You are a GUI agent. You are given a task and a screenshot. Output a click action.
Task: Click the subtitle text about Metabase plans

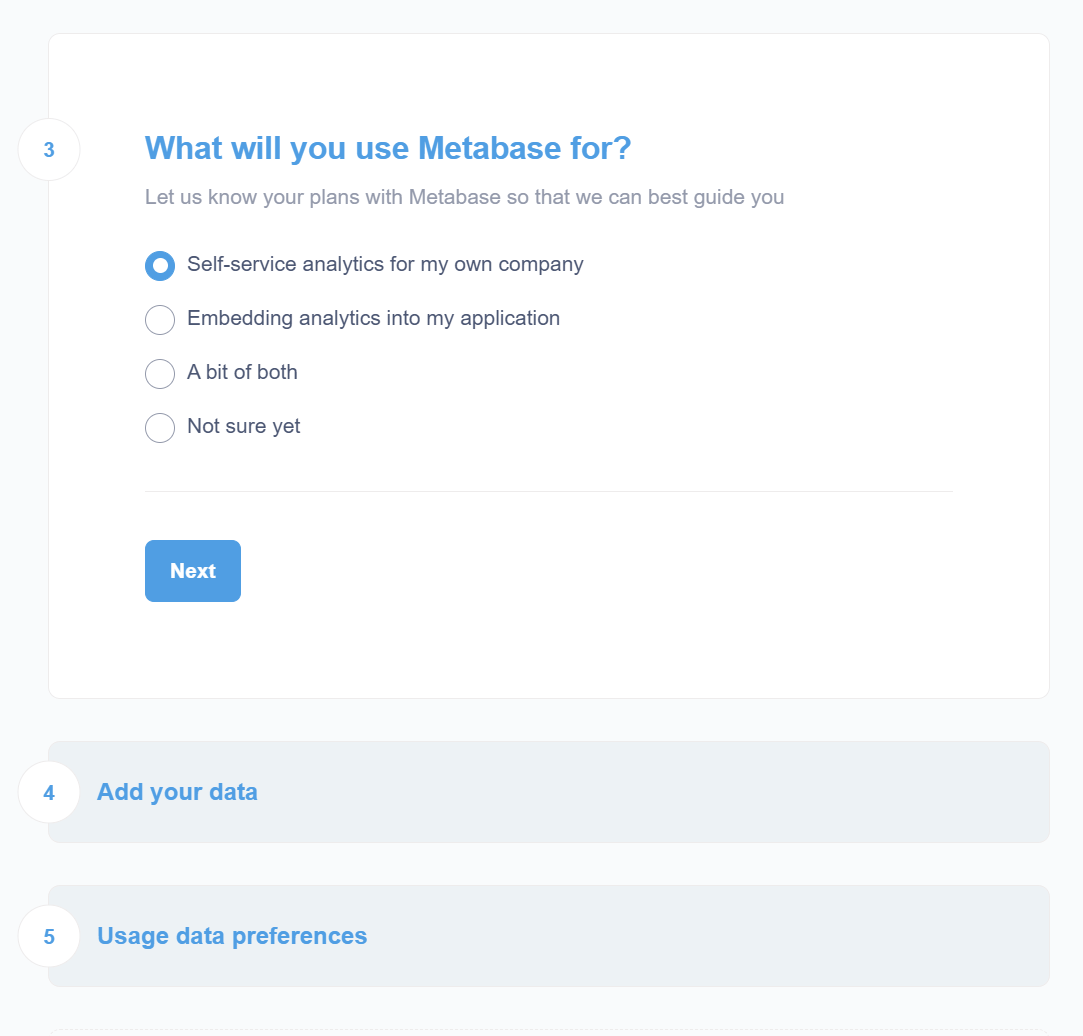tap(464, 197)
